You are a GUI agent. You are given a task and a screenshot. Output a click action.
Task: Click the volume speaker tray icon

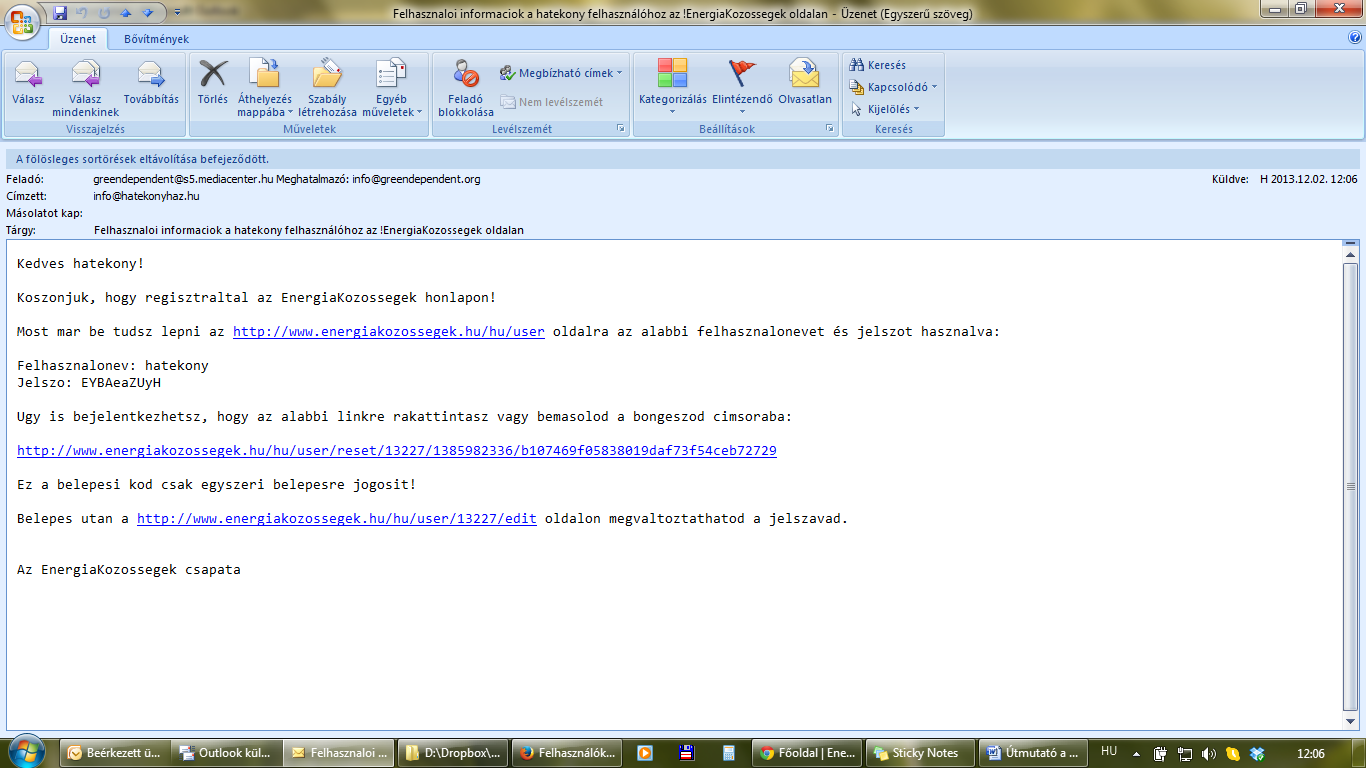(1209, 753)
